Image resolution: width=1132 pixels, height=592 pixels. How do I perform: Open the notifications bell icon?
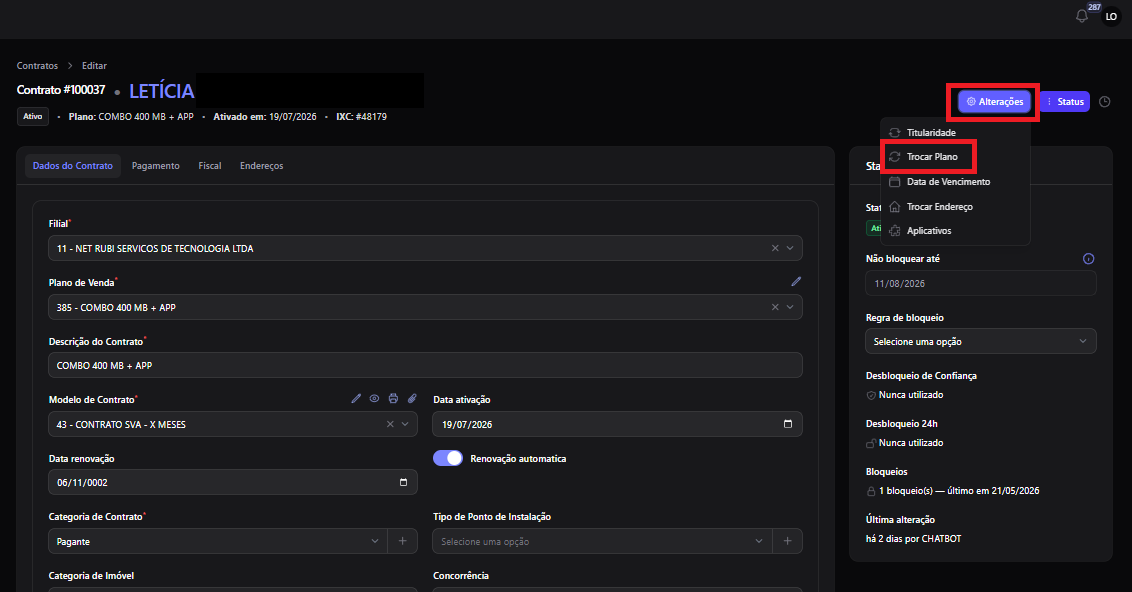pos(1081,16)
